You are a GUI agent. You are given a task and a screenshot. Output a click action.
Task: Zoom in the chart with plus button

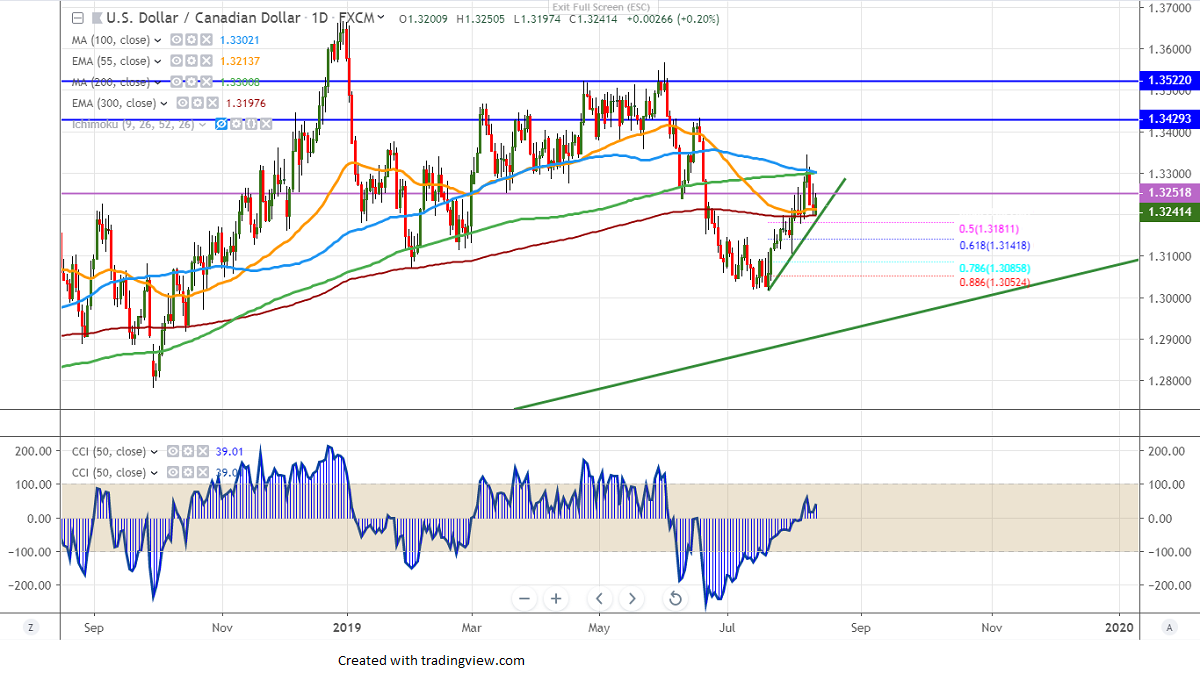(556, 599)
